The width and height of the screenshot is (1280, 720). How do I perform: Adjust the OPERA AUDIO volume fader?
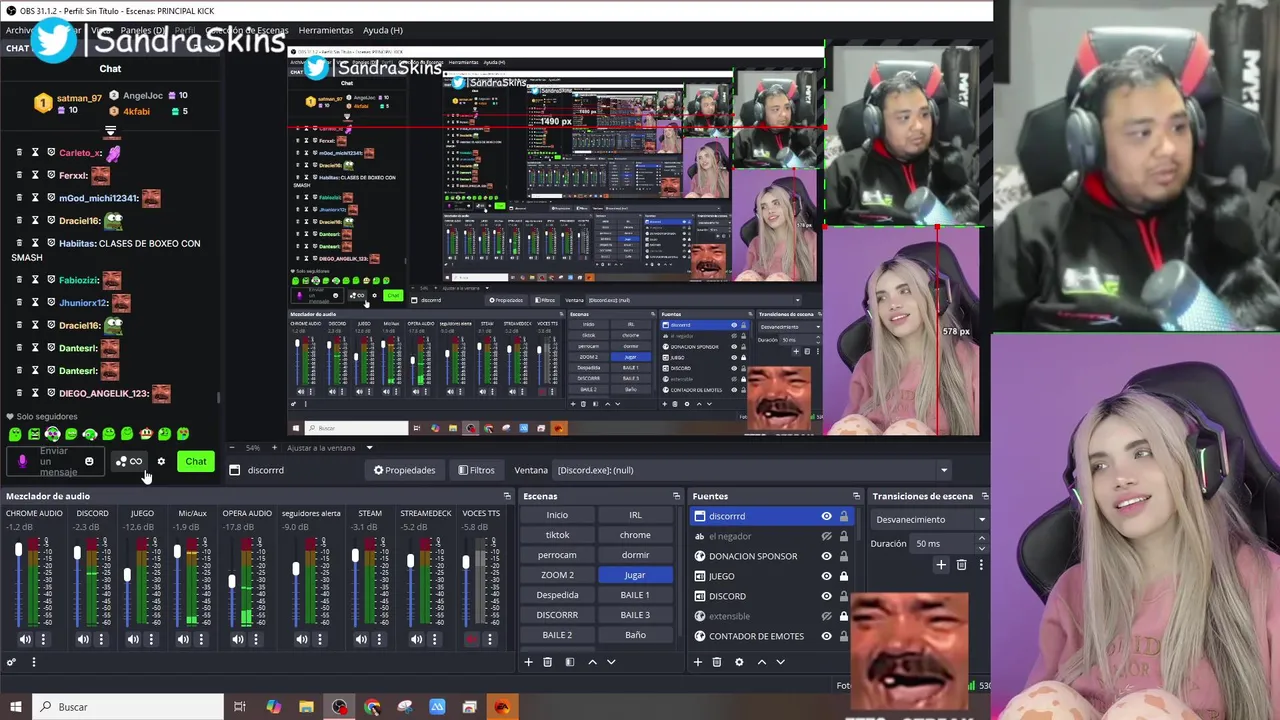pyautogui.click(x=232, y=582)
